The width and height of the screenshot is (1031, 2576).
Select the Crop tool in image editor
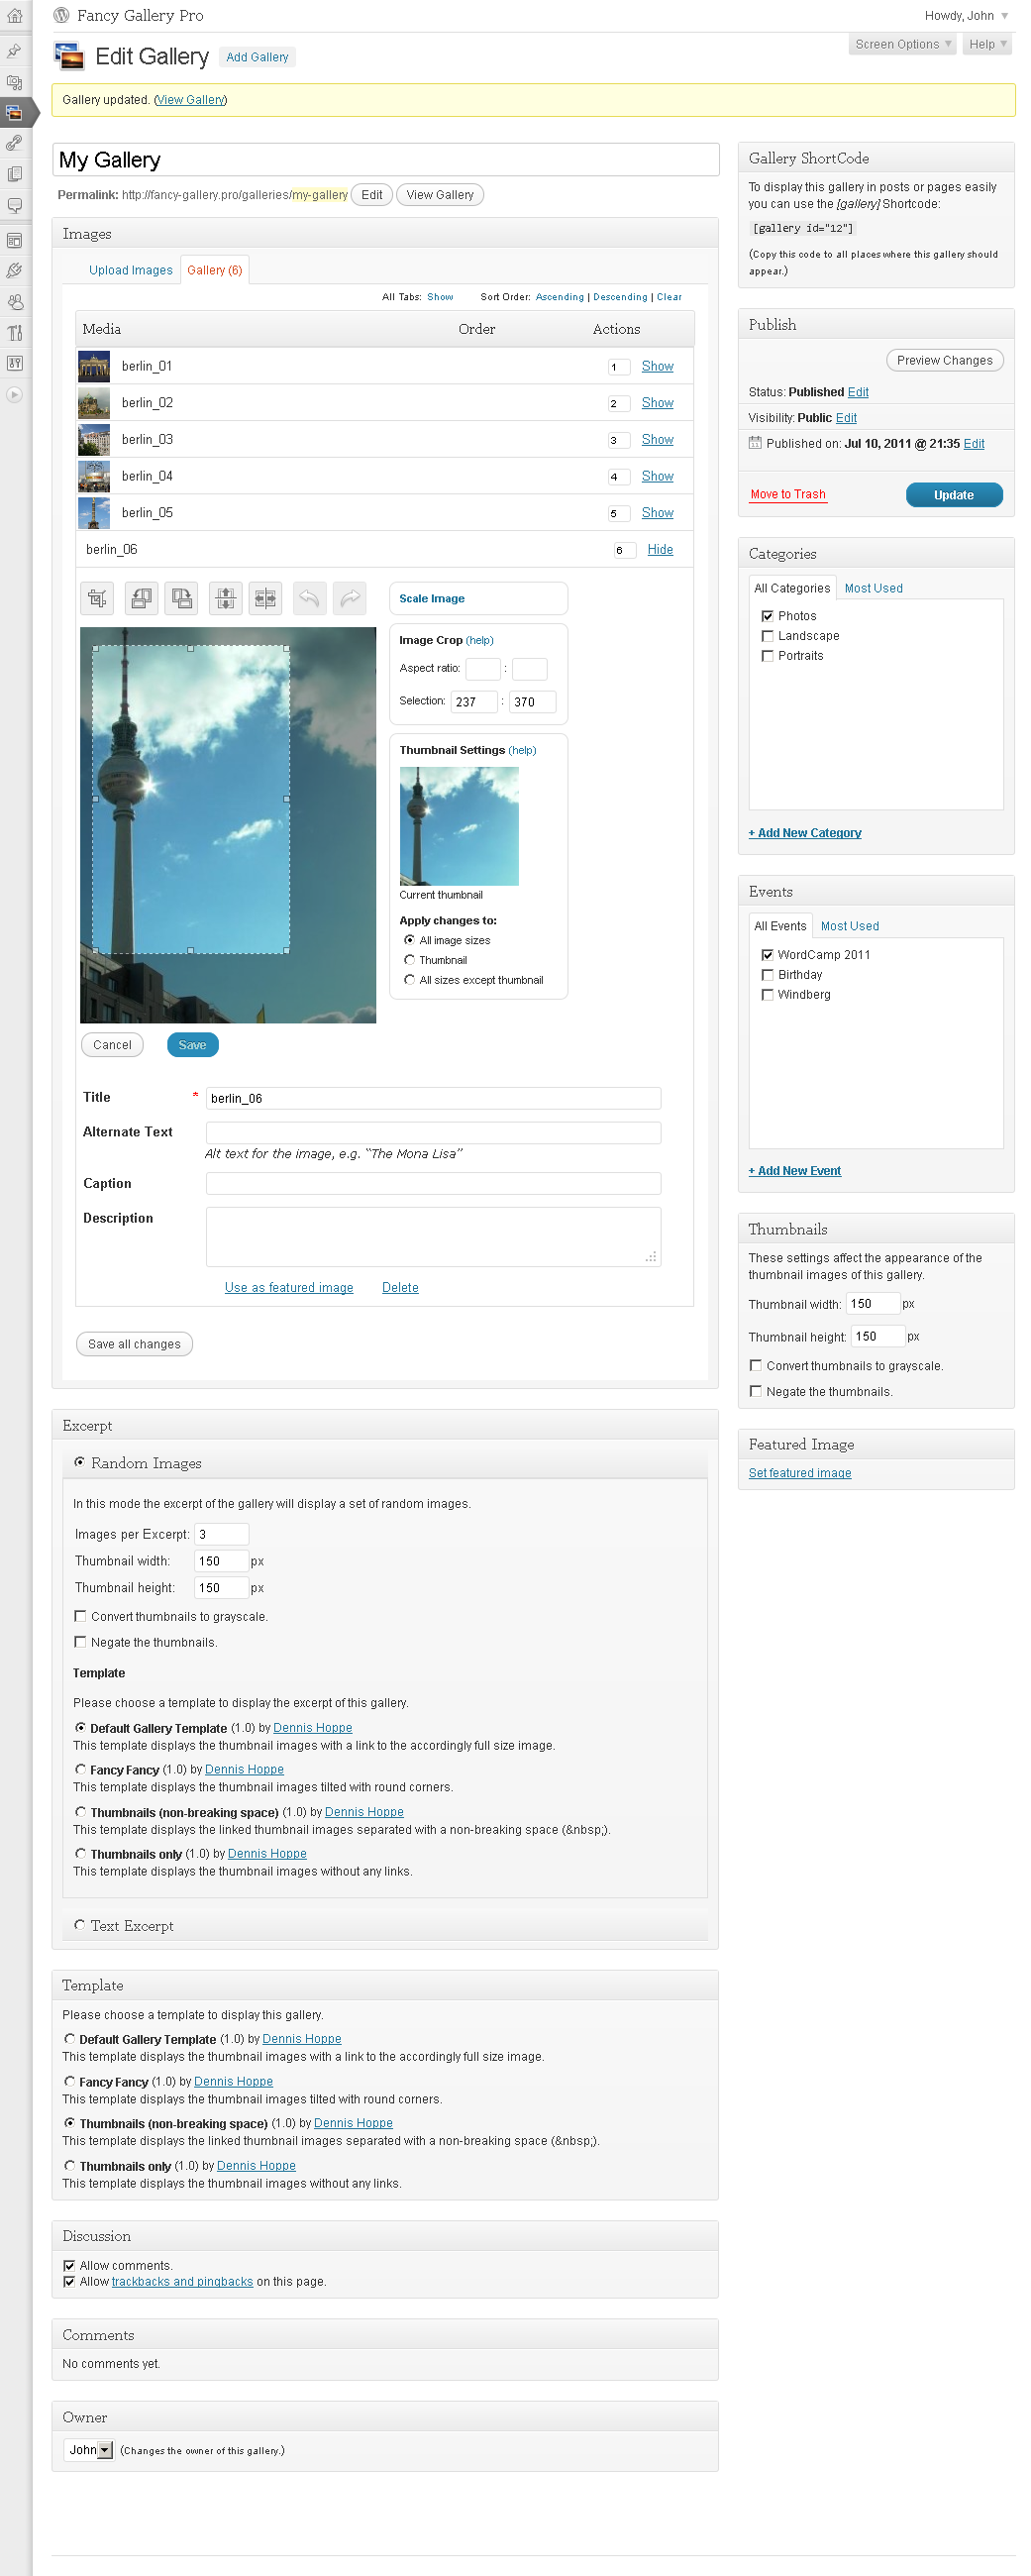(x=97, y=598)
